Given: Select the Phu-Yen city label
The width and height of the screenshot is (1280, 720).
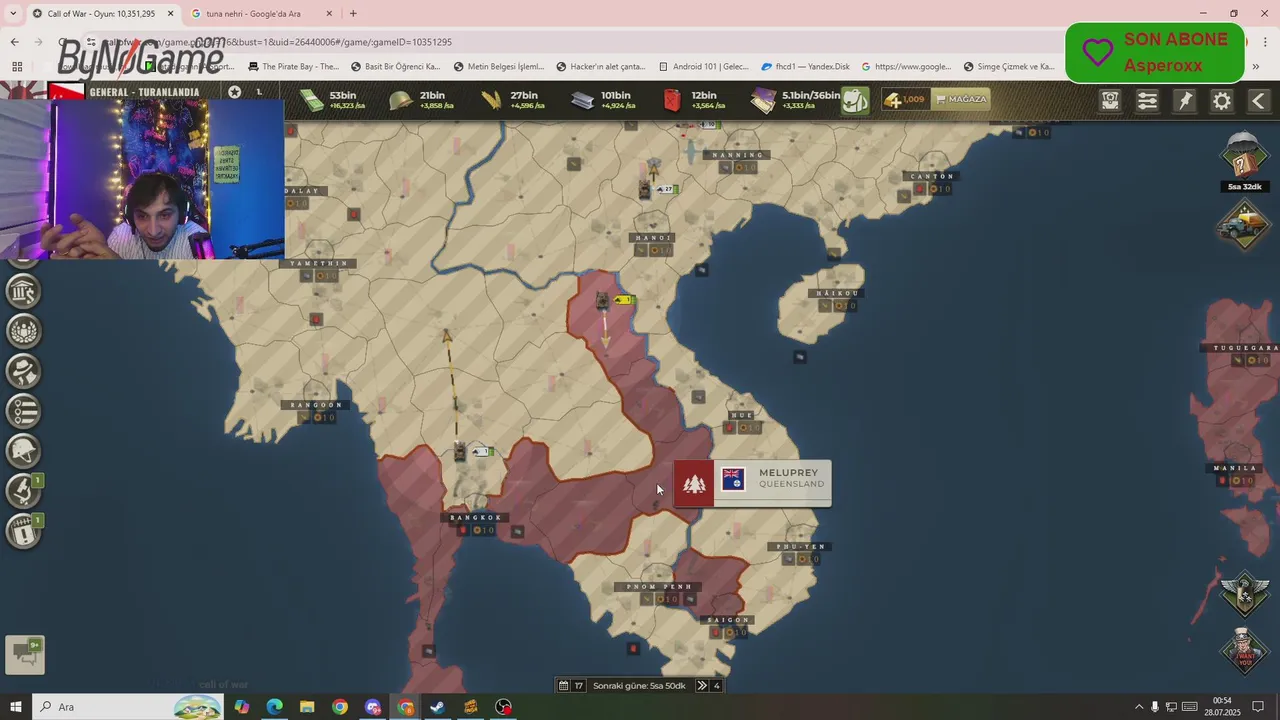Looking at the screenshot, I should 802,547.
